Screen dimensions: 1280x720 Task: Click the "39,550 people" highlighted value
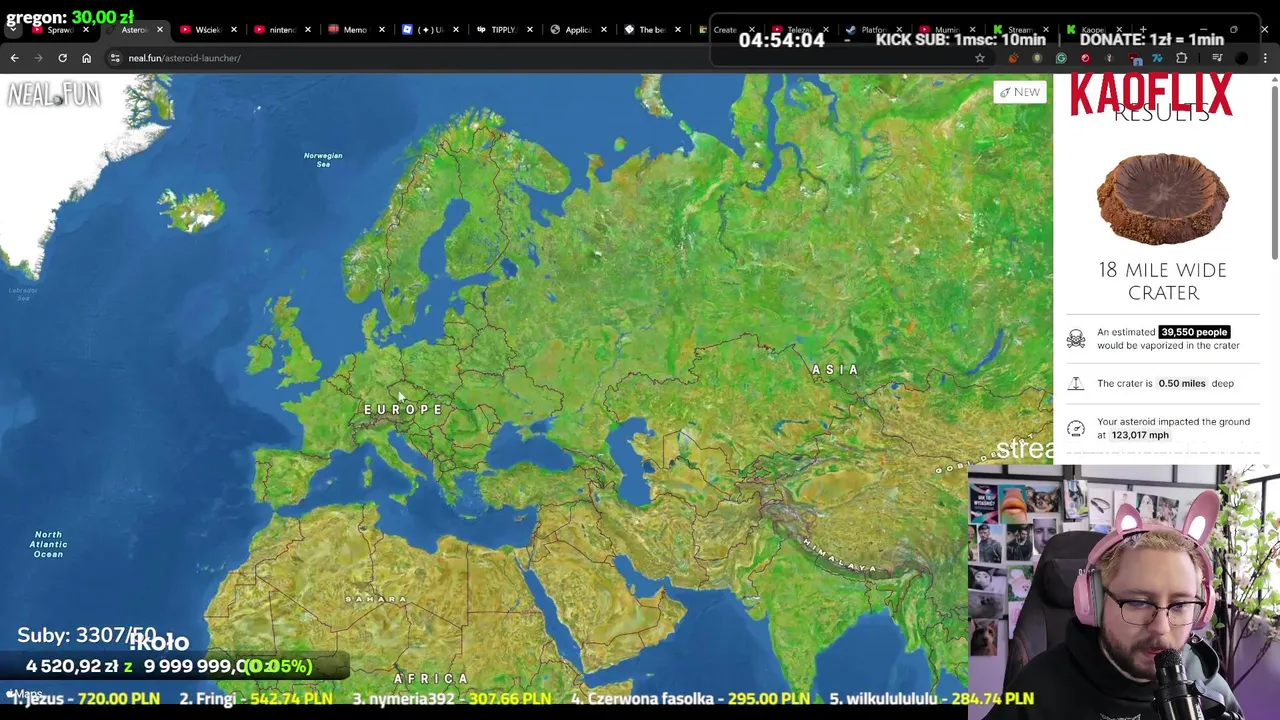click(1194, 332)
